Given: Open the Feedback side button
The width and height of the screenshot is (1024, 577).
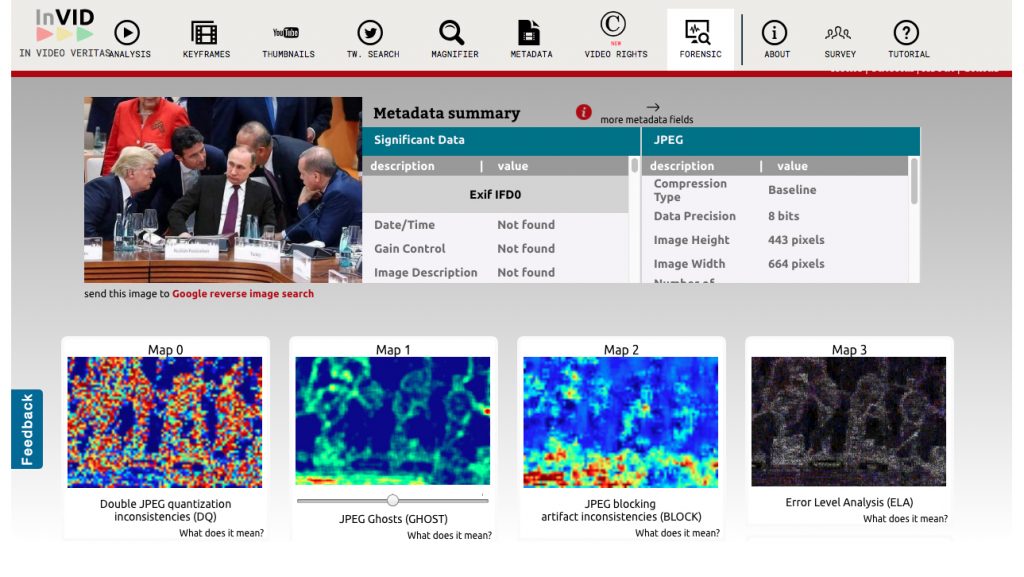Looking at the screenshot, I should pyautogui.click(x=27, y=429).
